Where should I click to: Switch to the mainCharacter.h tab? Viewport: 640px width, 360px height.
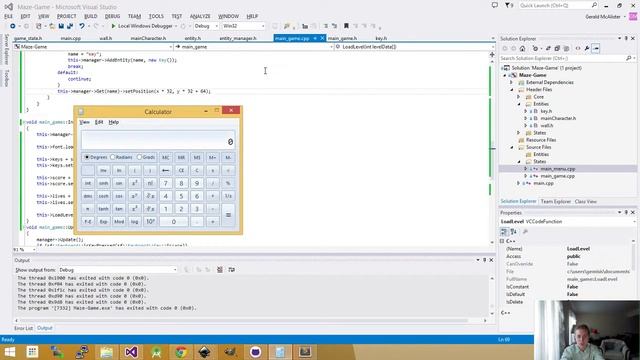(148, 38)
